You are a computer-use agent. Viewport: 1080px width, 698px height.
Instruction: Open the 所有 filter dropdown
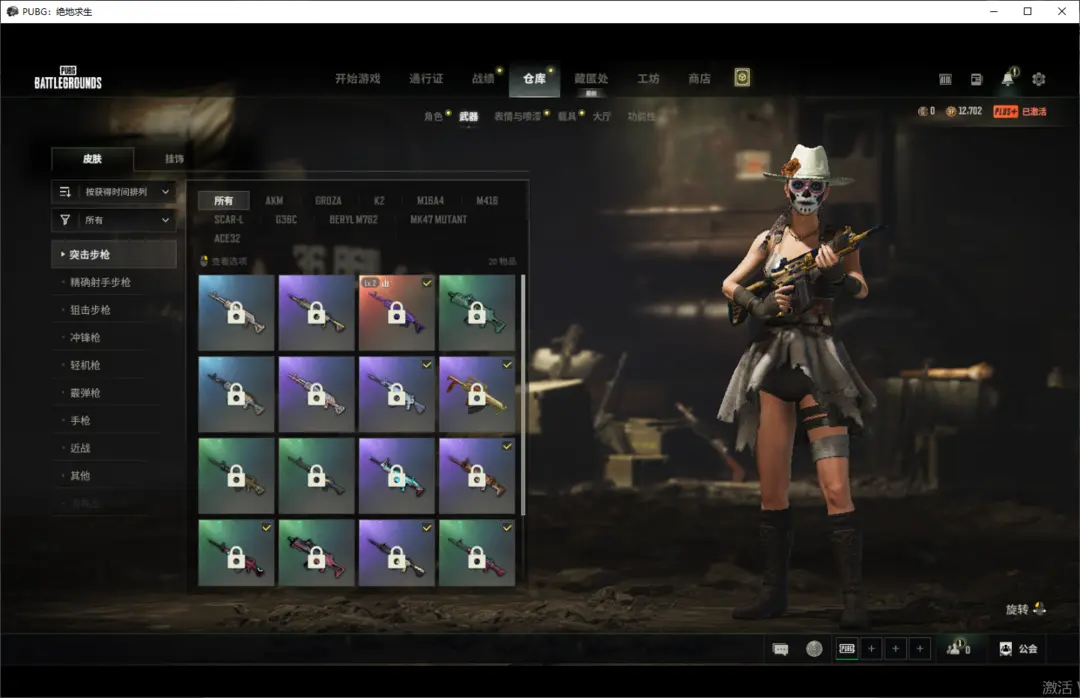point(114,220)
